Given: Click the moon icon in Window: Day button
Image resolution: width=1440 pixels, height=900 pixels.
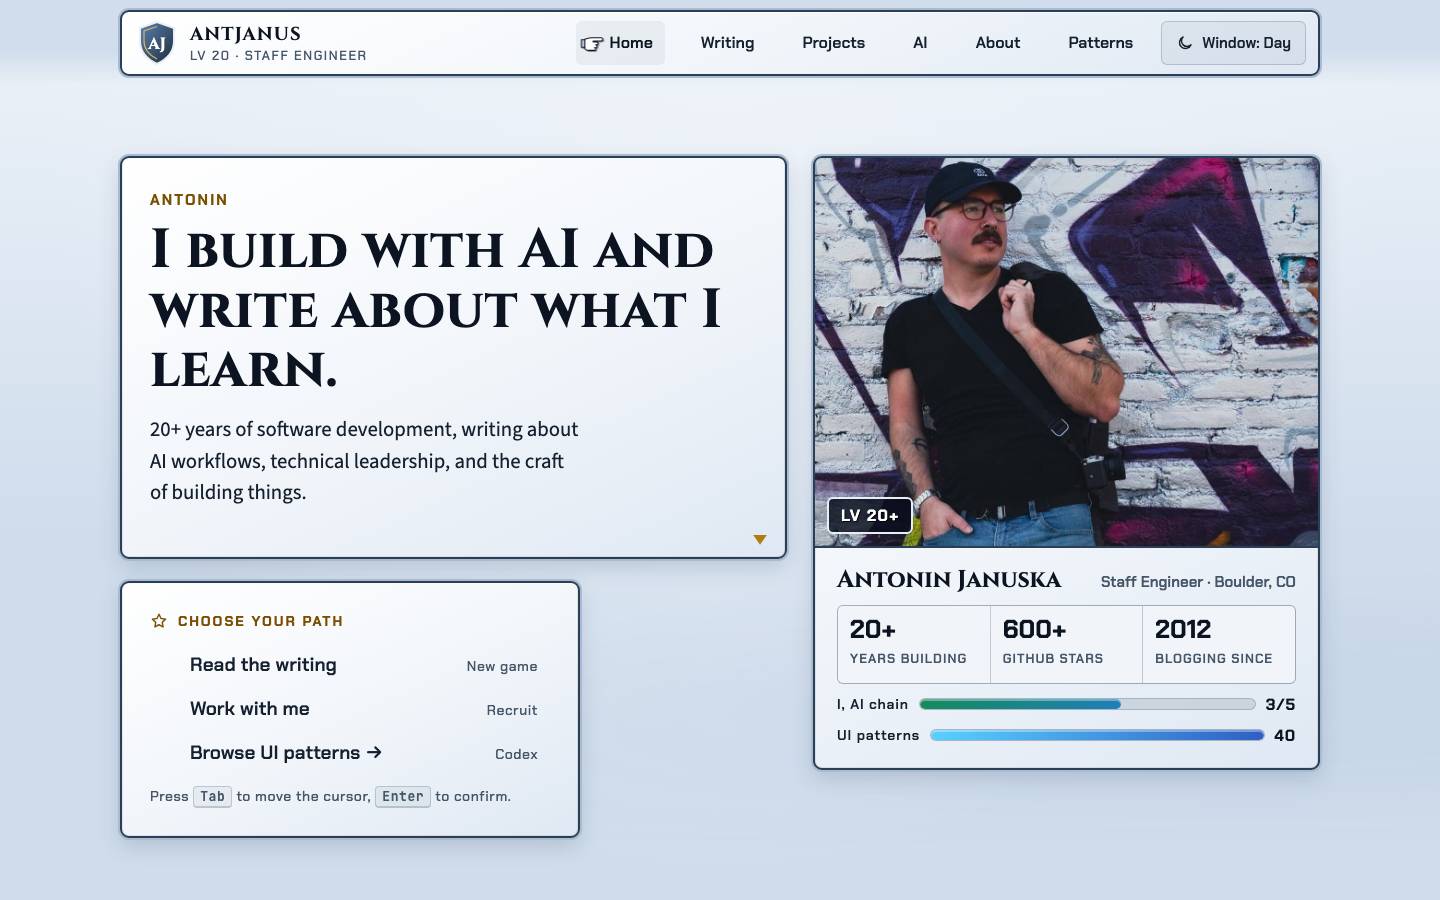Looking at the screenshot, I should point(1185,43).
